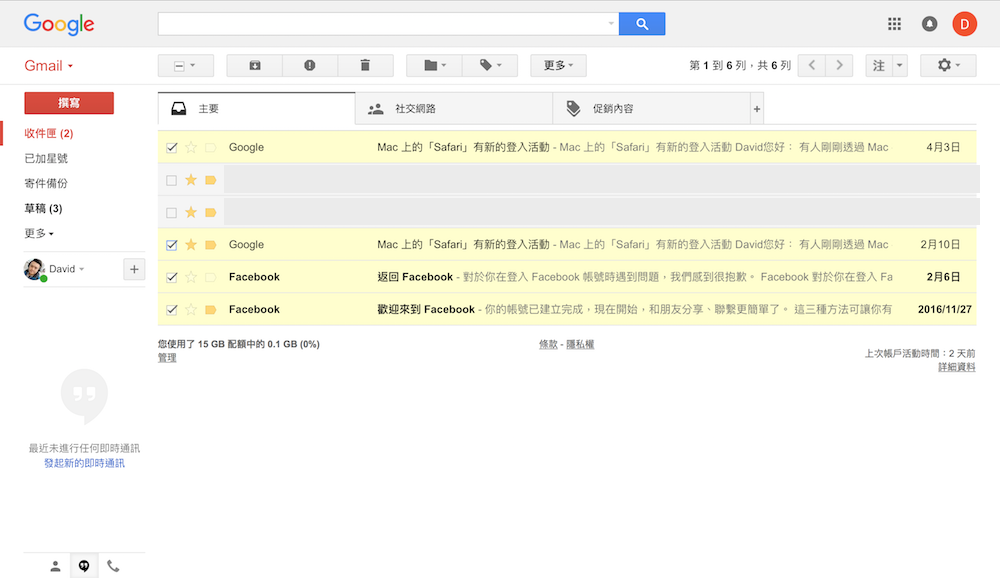1000x578 pixels.
Task: Open the labels tag dropdown
Action: 490,66
